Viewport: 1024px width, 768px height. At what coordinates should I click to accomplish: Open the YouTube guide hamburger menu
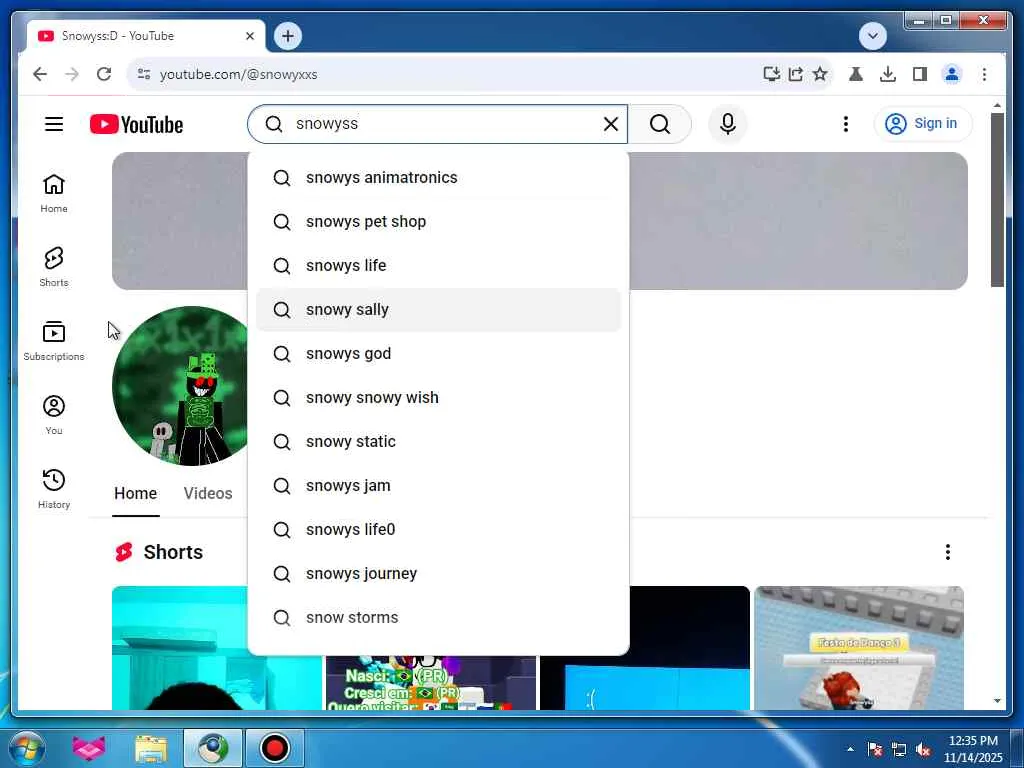click(x=54, y=124)
